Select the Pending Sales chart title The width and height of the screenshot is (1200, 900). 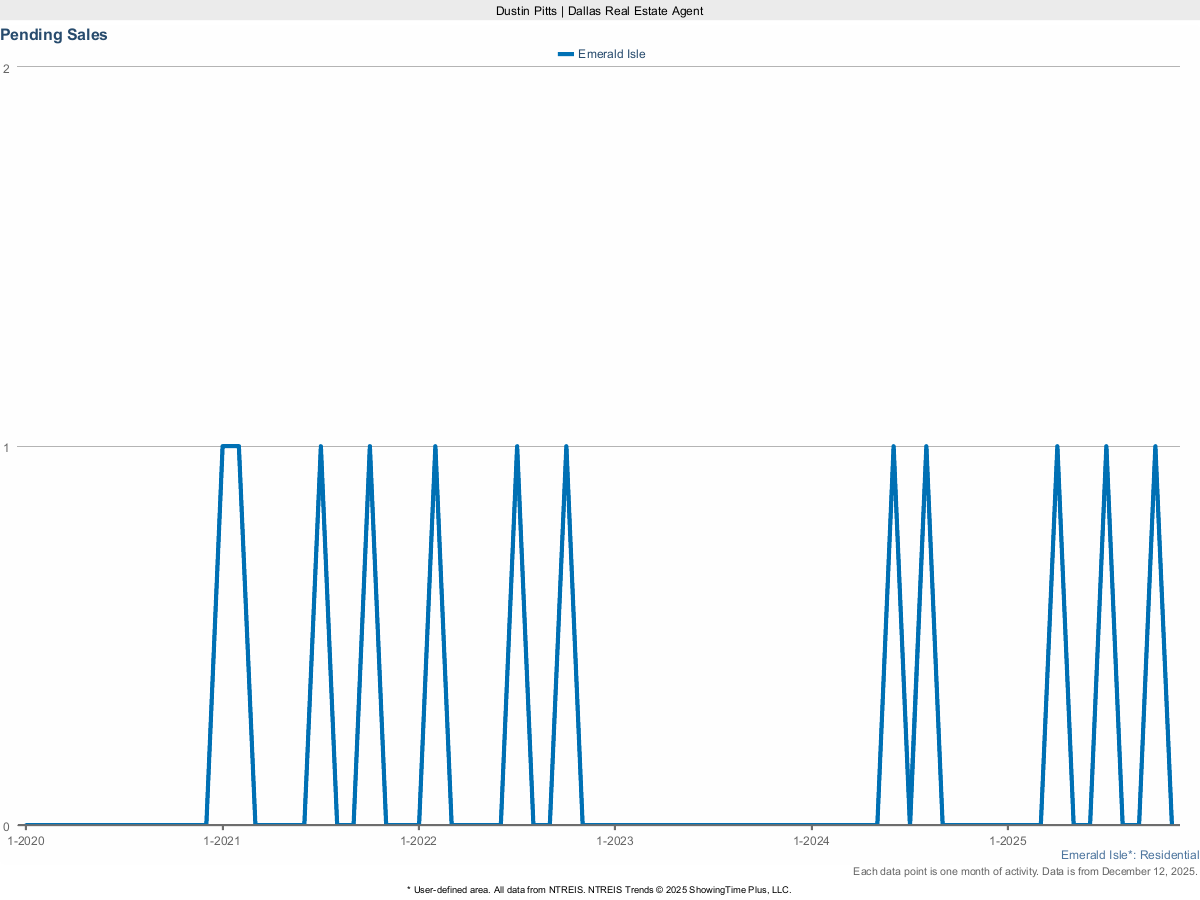pyautogui.click(x=54, y=35)
